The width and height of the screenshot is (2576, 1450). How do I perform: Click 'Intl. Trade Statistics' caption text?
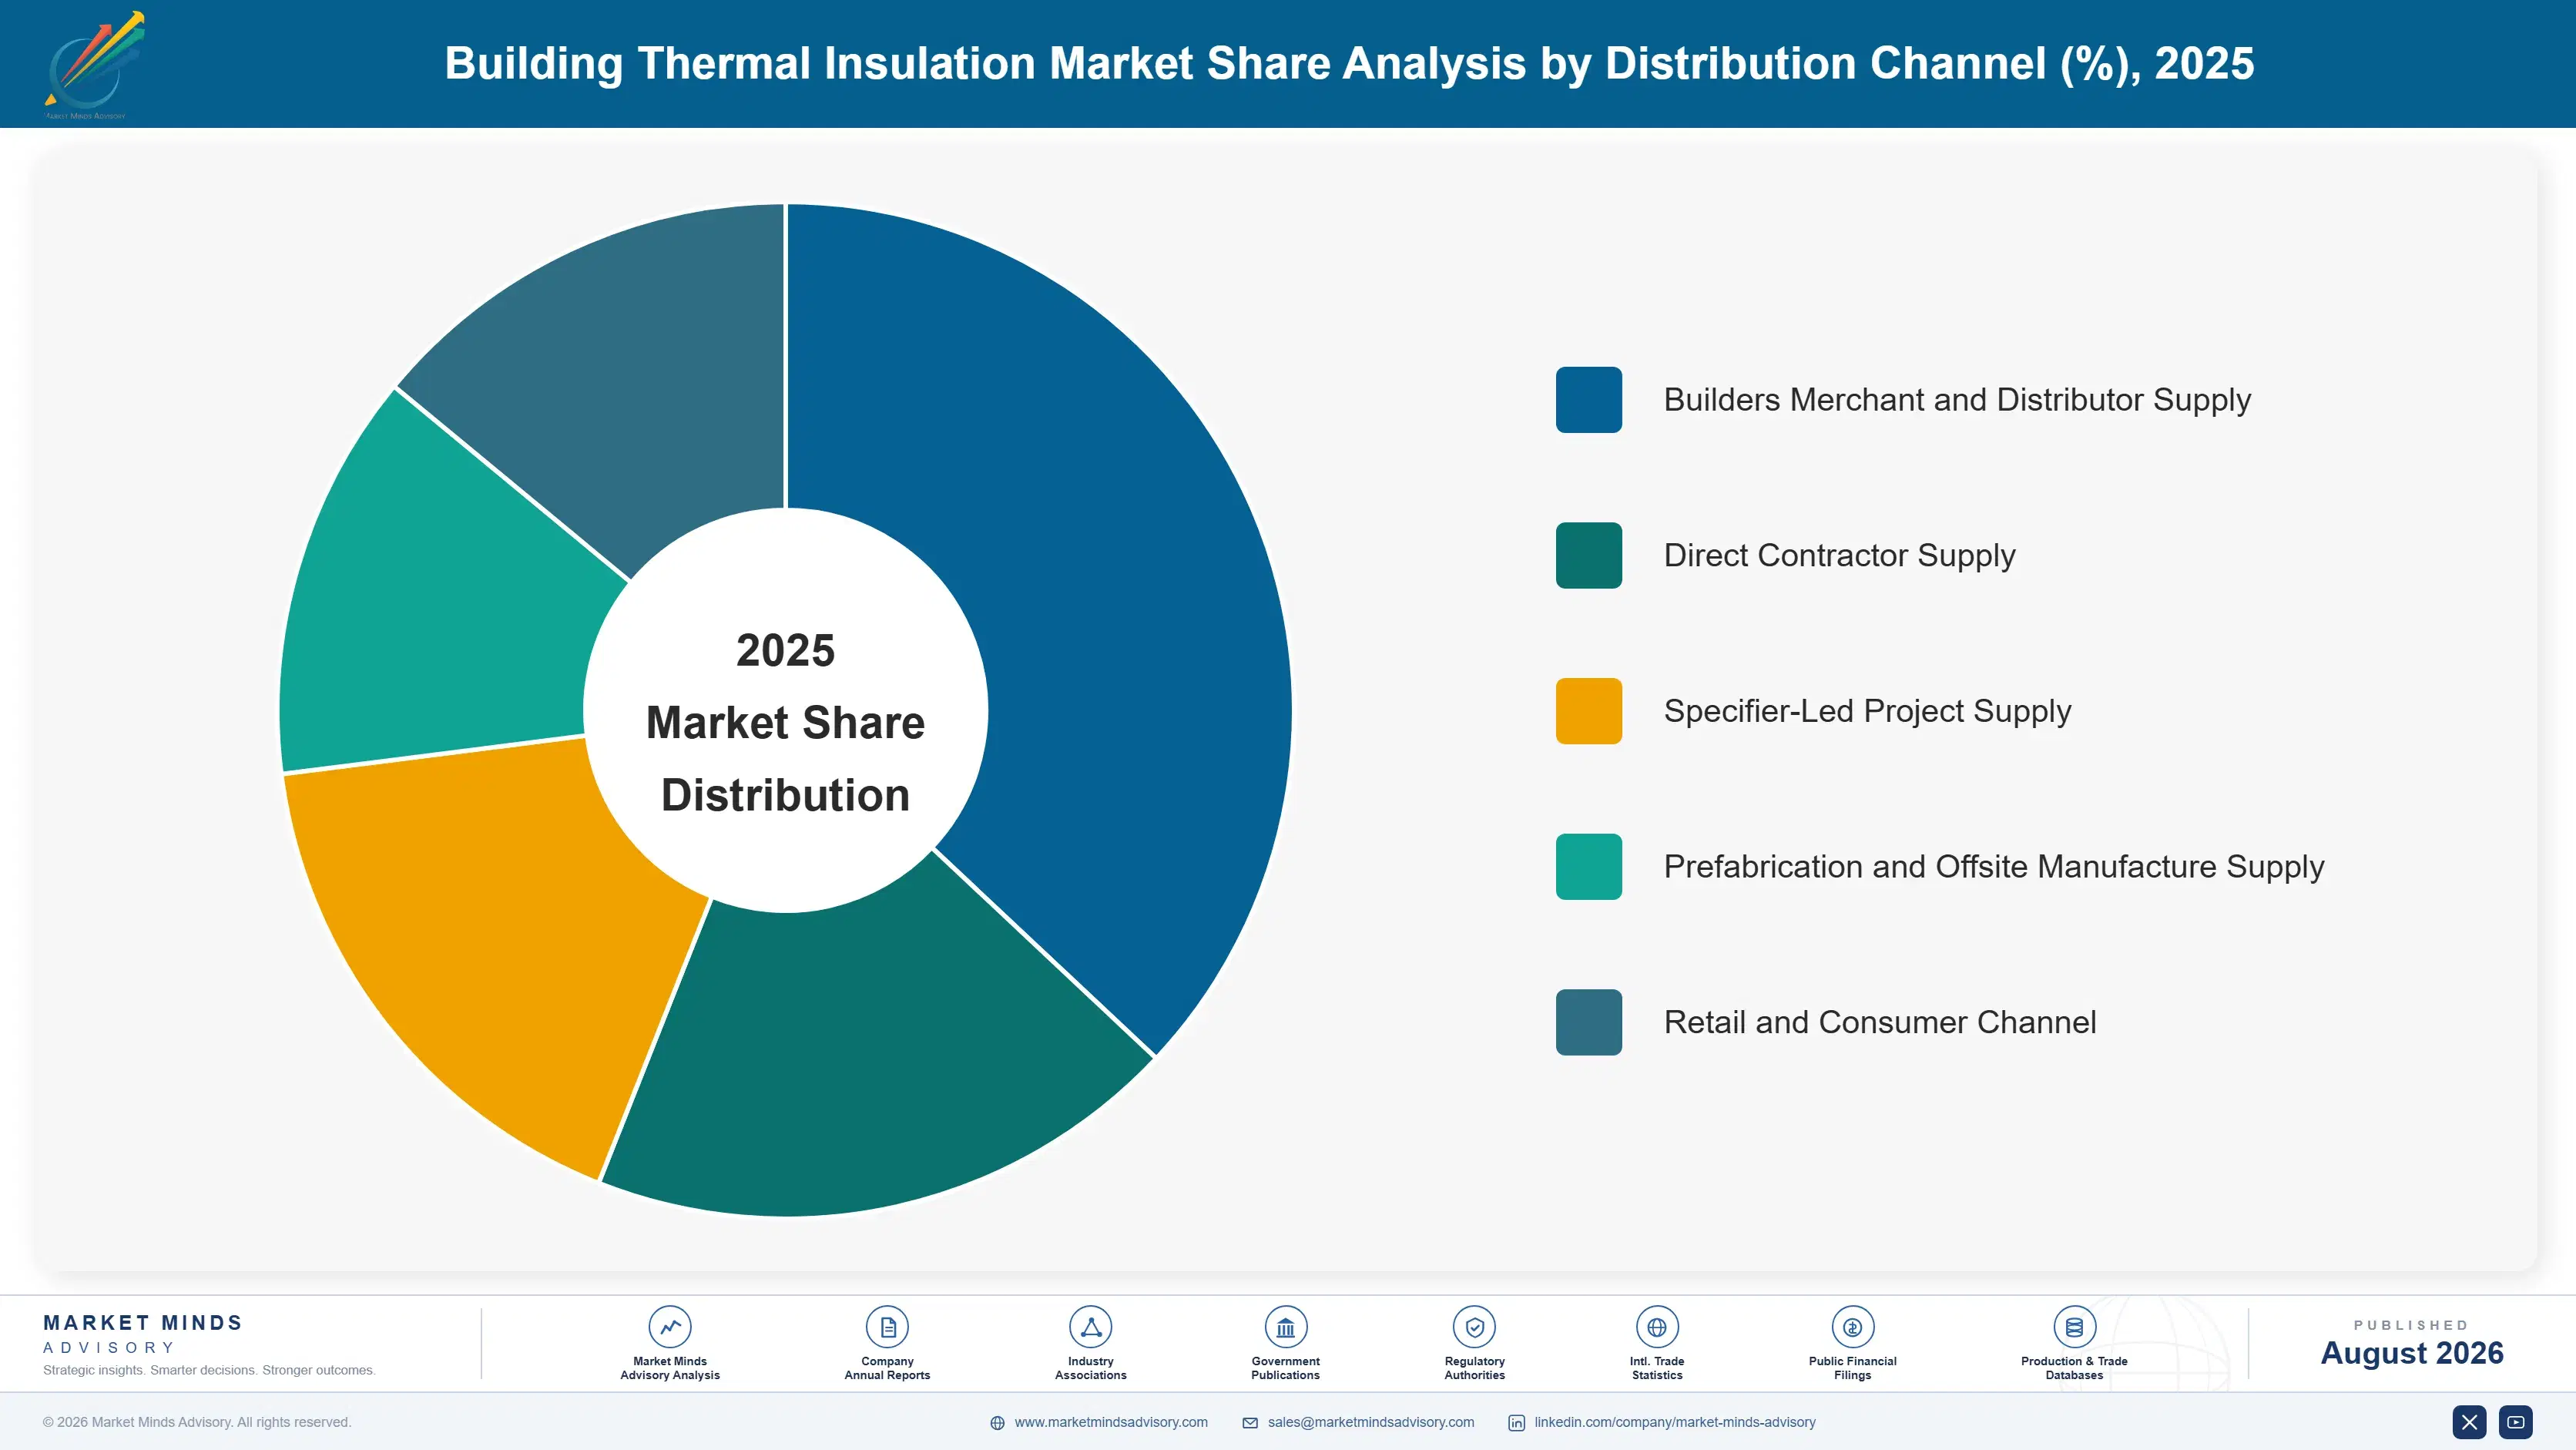click(1657, 1368)
